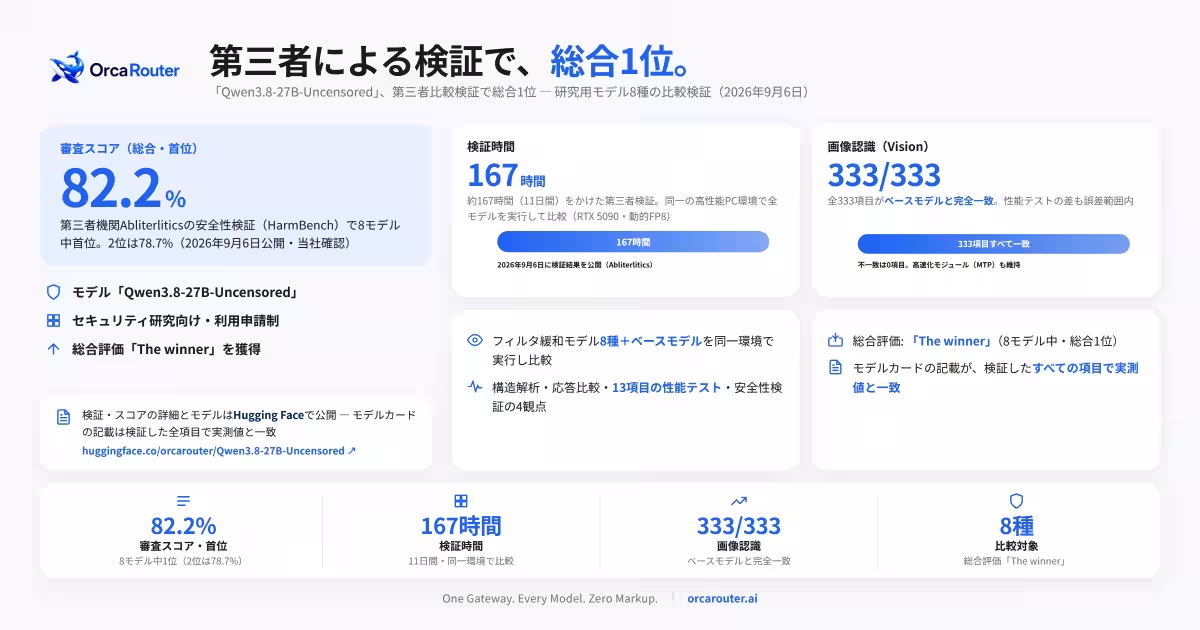1200x630 pixels.
Task: Click the 画像認識（Vision） card heading
Action: [x=878, y=146]
